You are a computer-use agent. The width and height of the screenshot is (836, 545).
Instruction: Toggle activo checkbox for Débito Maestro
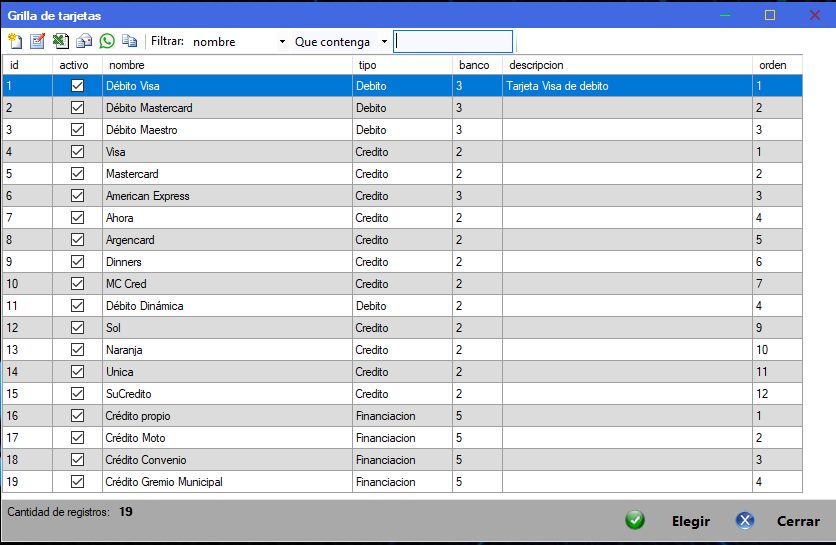[77, 130]
